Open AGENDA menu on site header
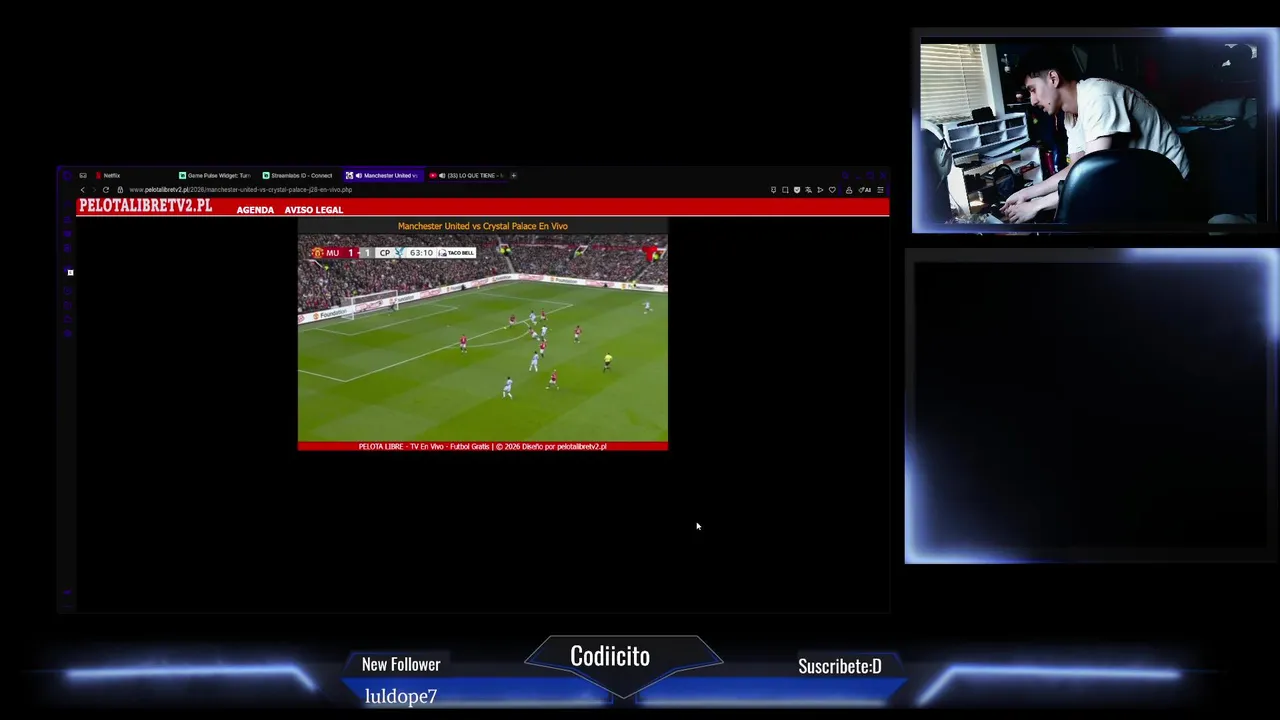The height and width of the screenshot is (720, 1280). pos(255,210)
